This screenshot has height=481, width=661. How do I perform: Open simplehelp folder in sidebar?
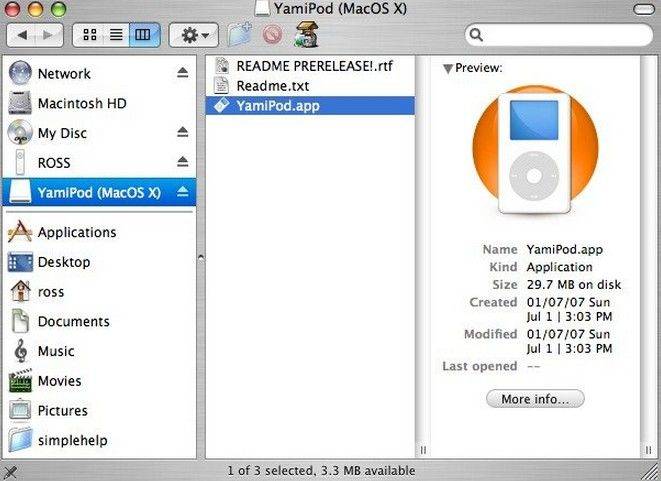point(99,440)
